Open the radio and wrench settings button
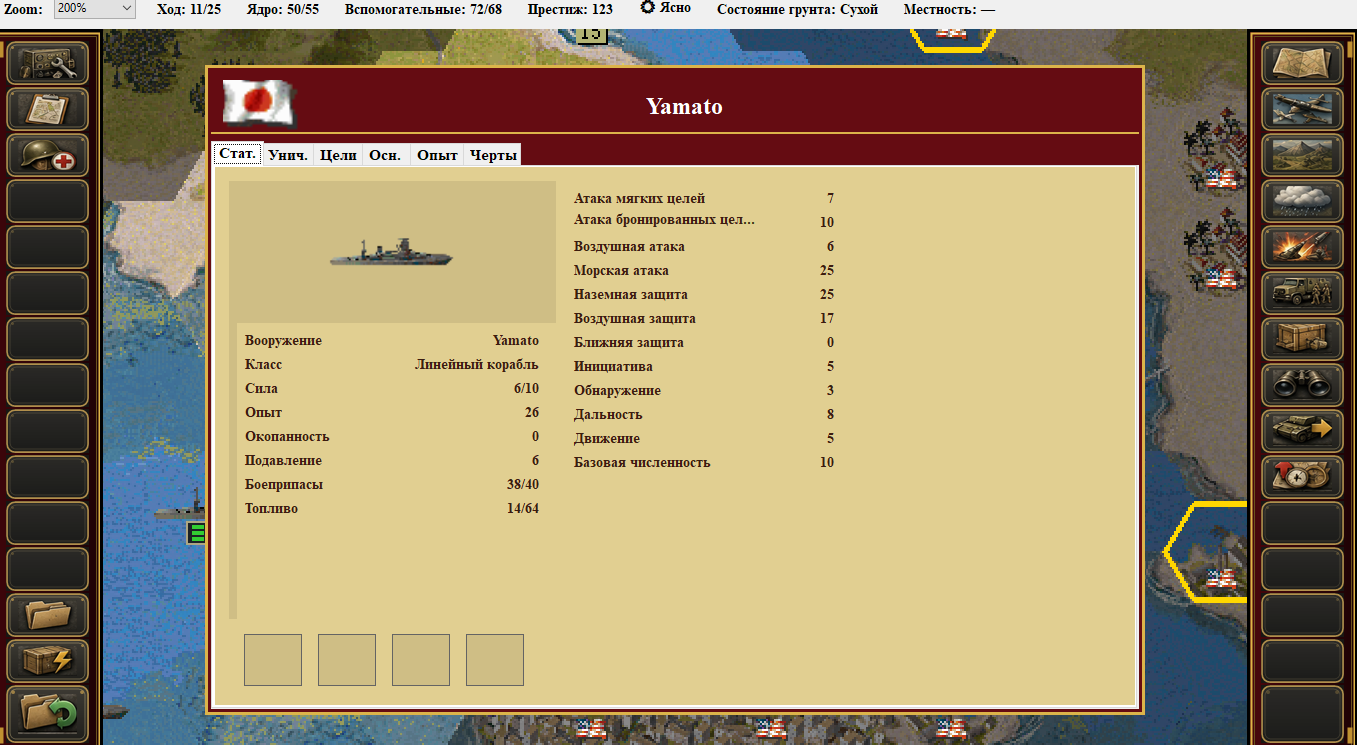Image resolution: width=1357 pixels, height=745 pixels. (x=48, y=64)
